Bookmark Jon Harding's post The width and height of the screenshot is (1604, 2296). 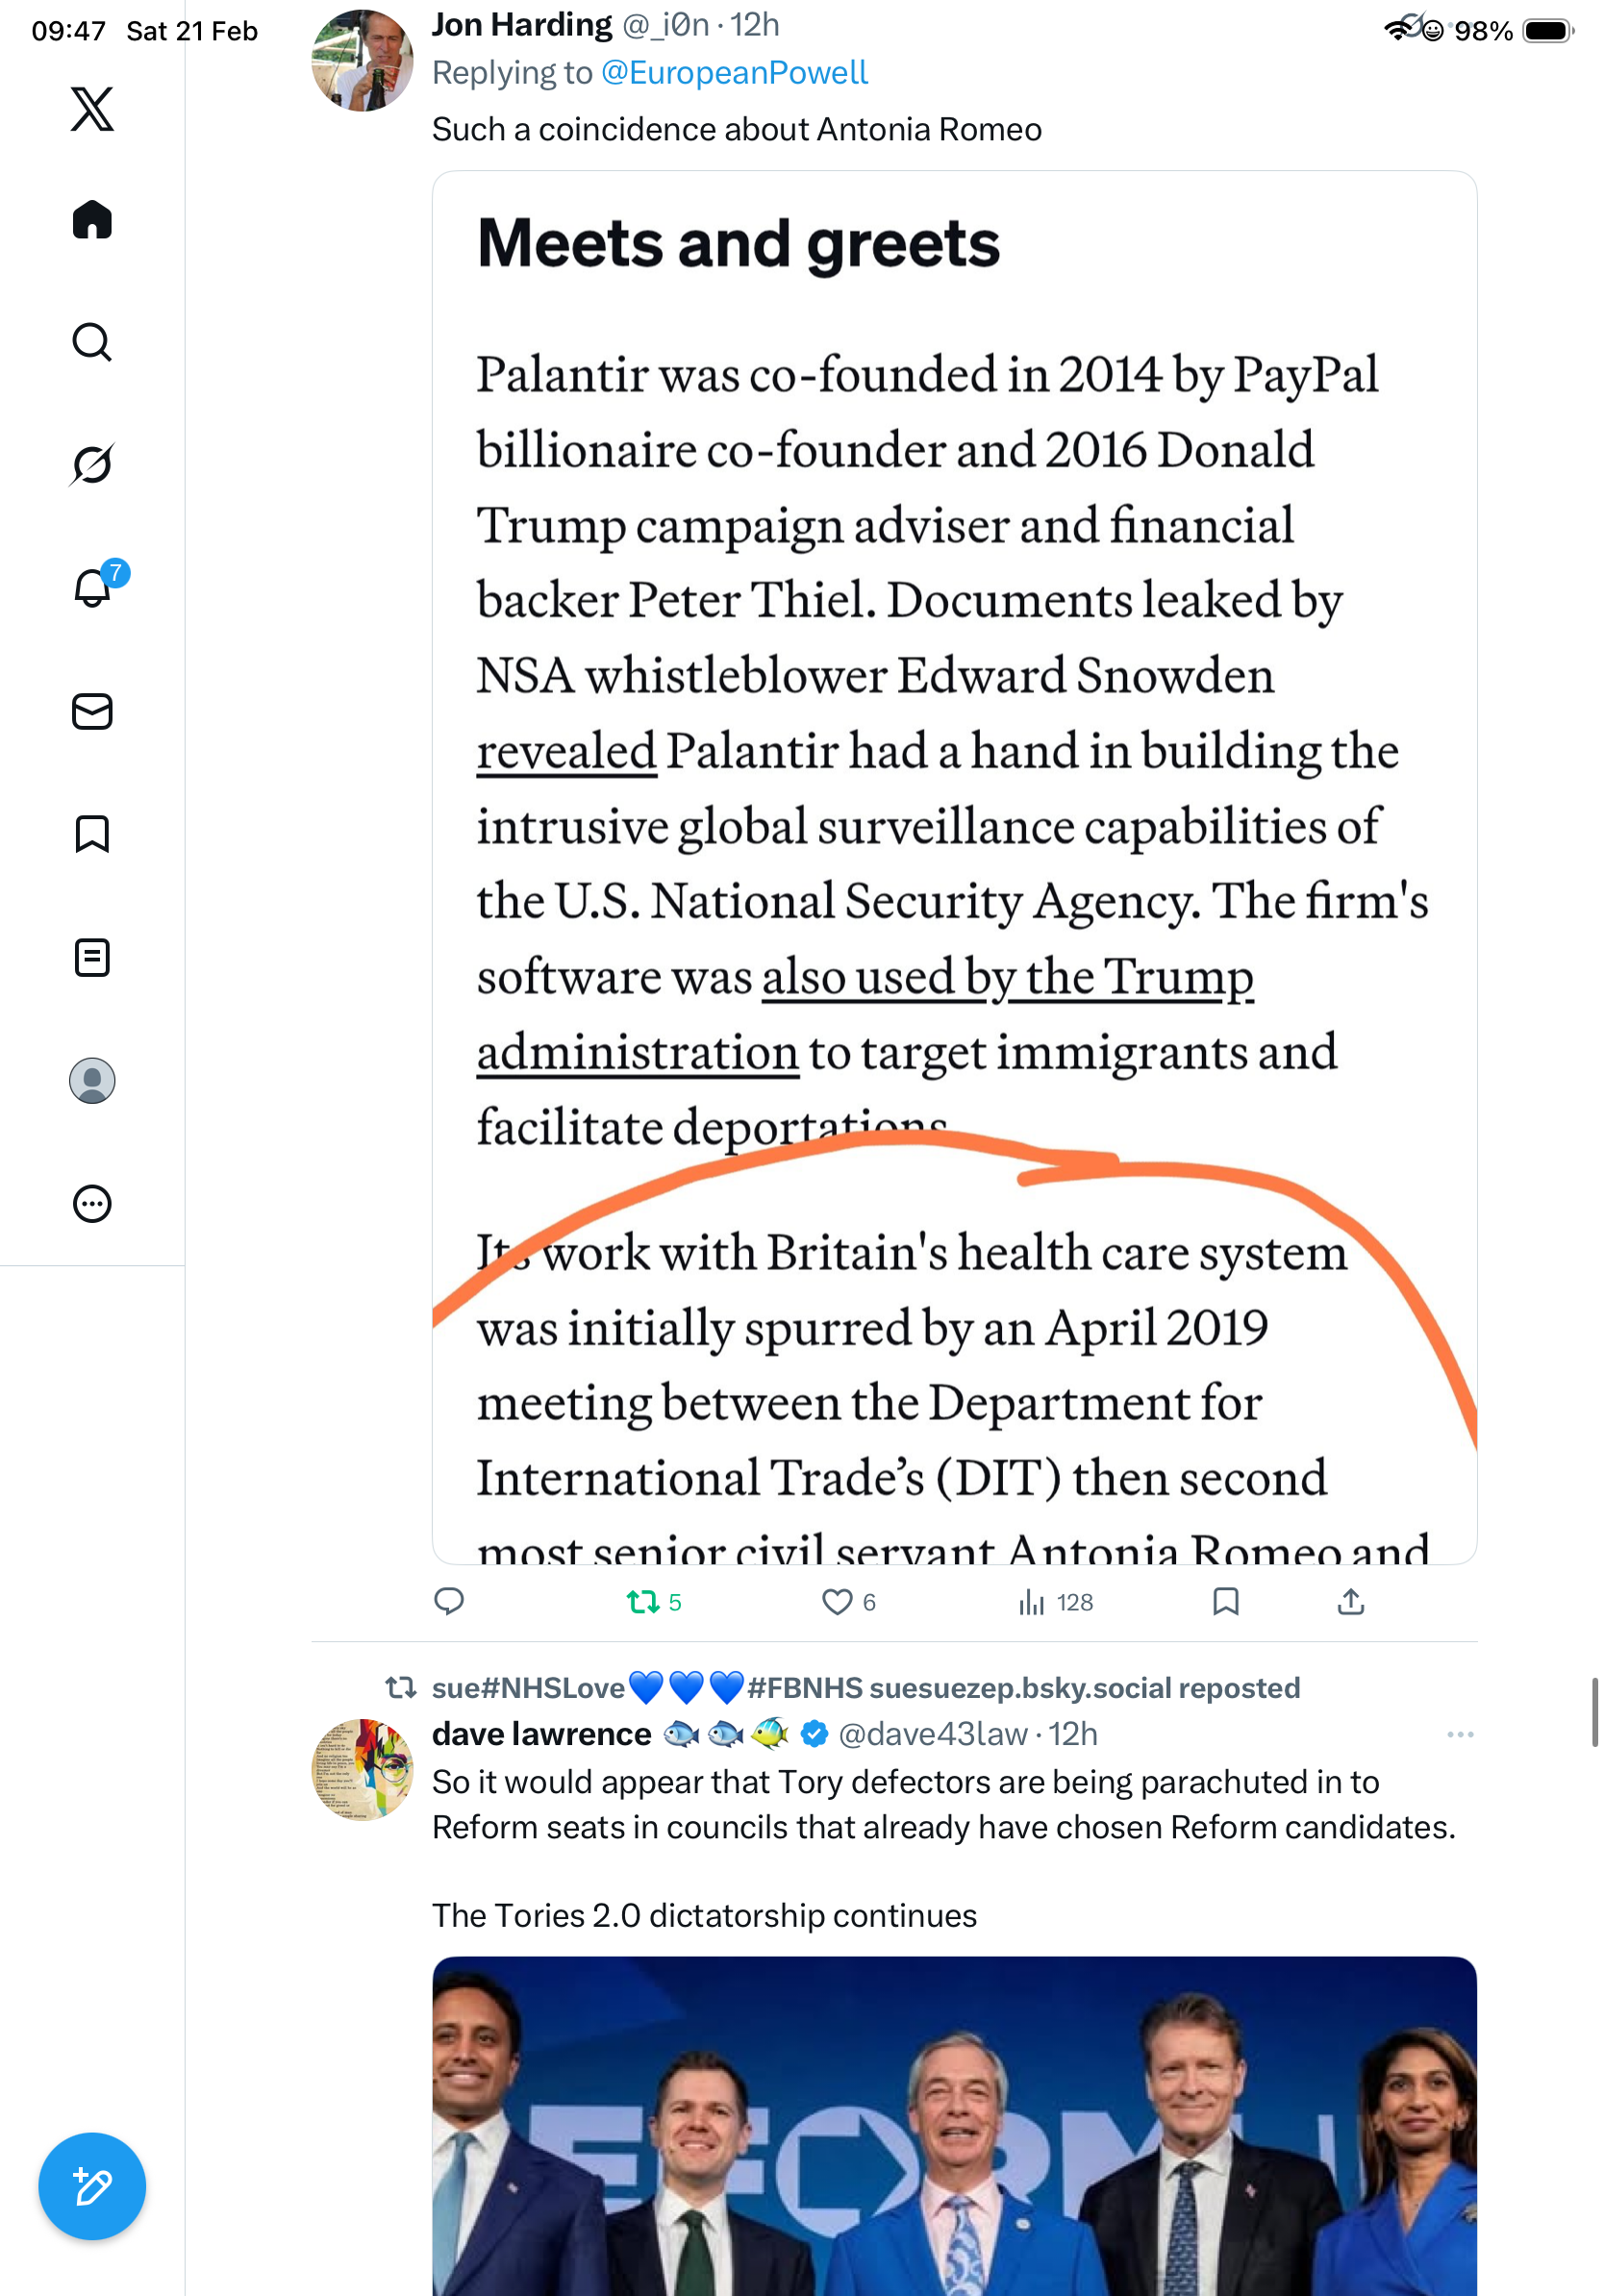1226,1602
